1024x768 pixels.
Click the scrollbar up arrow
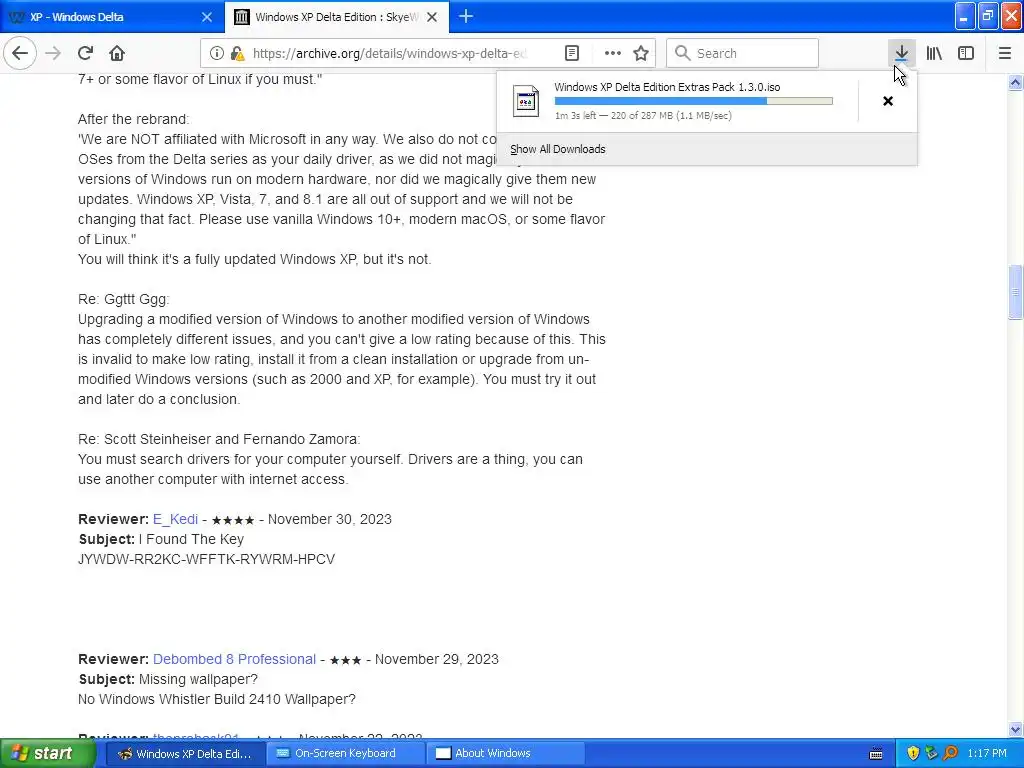point(1015,82)
